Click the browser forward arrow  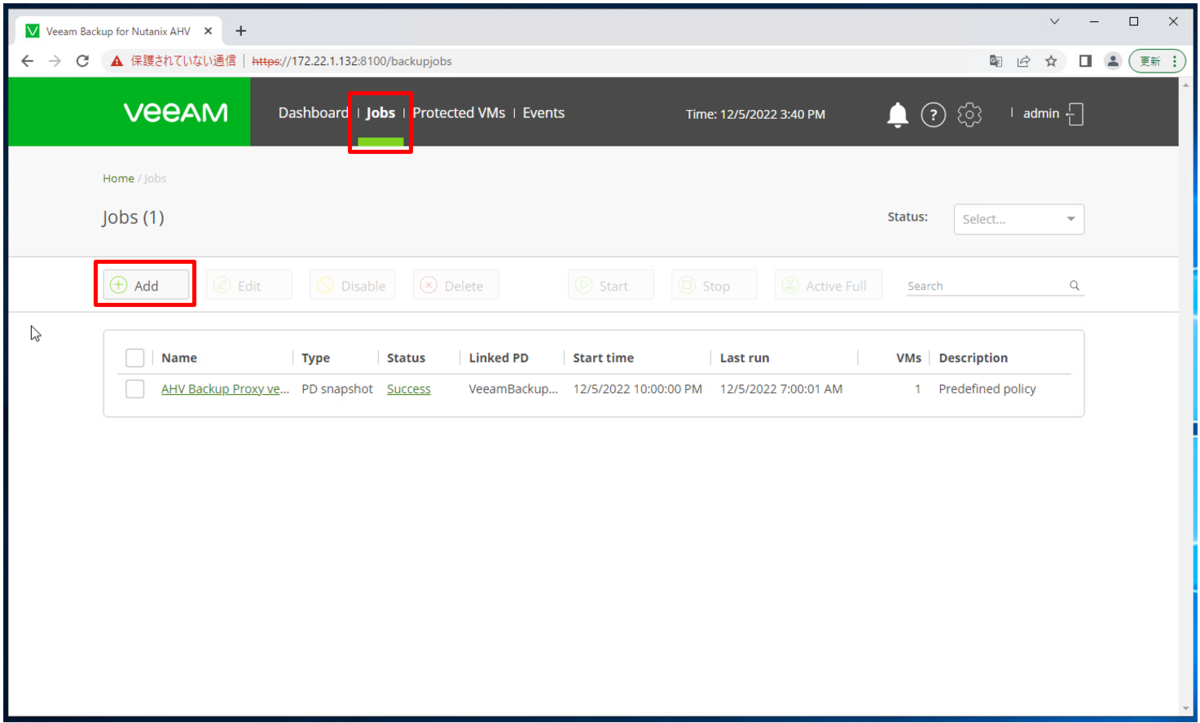click(55, 61)
